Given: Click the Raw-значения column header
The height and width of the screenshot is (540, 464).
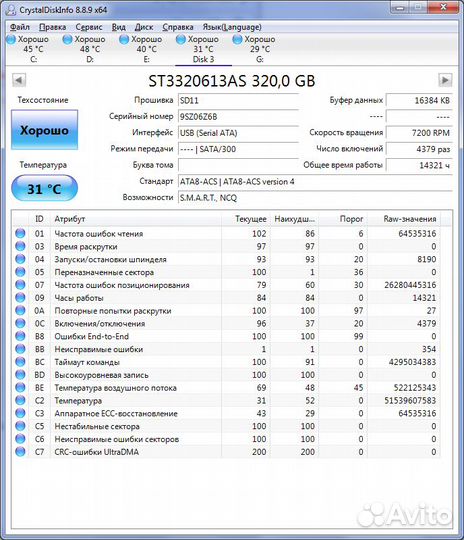Looking at the screenshot, I should 404,219.
